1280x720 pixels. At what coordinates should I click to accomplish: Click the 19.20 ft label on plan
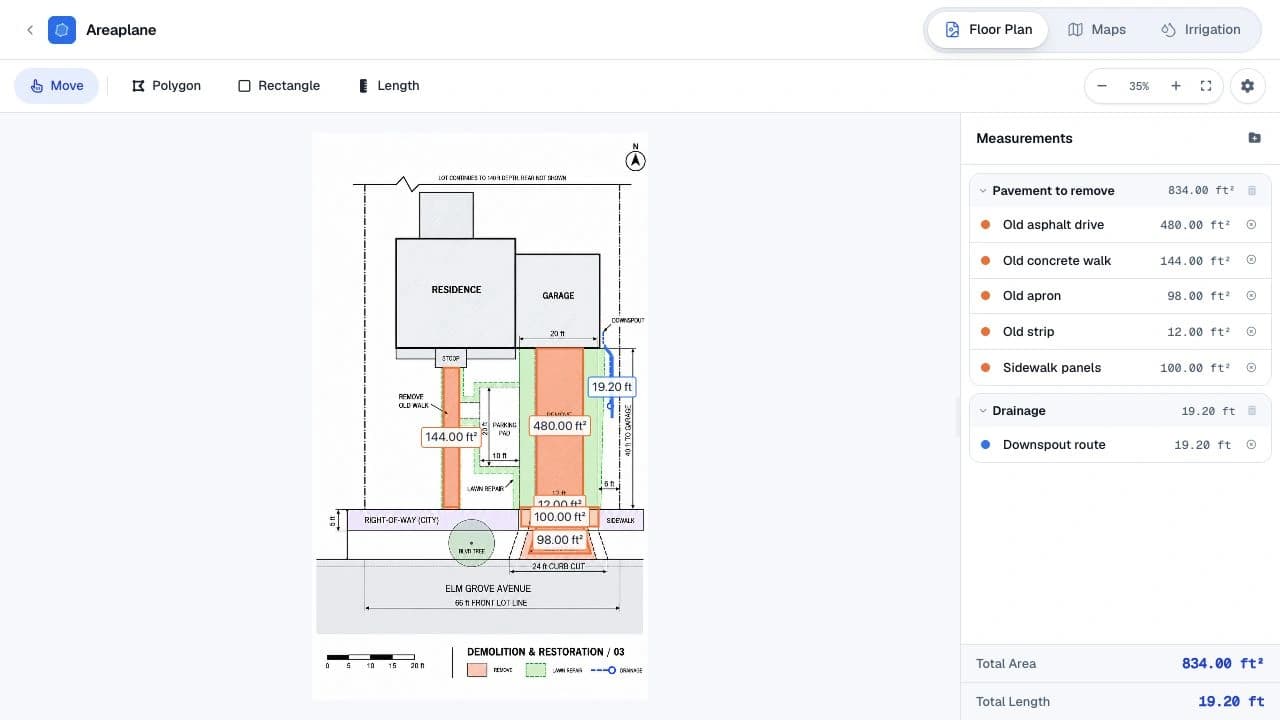point(612,387)
